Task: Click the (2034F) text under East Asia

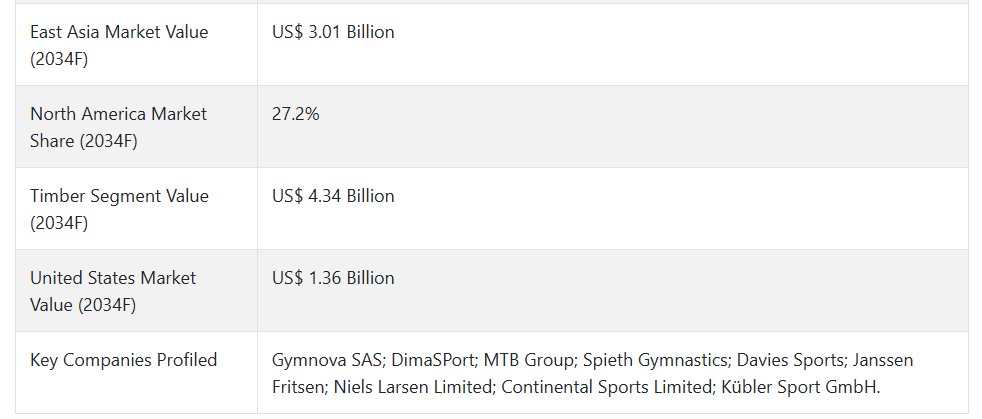Action: pos(59,59)
